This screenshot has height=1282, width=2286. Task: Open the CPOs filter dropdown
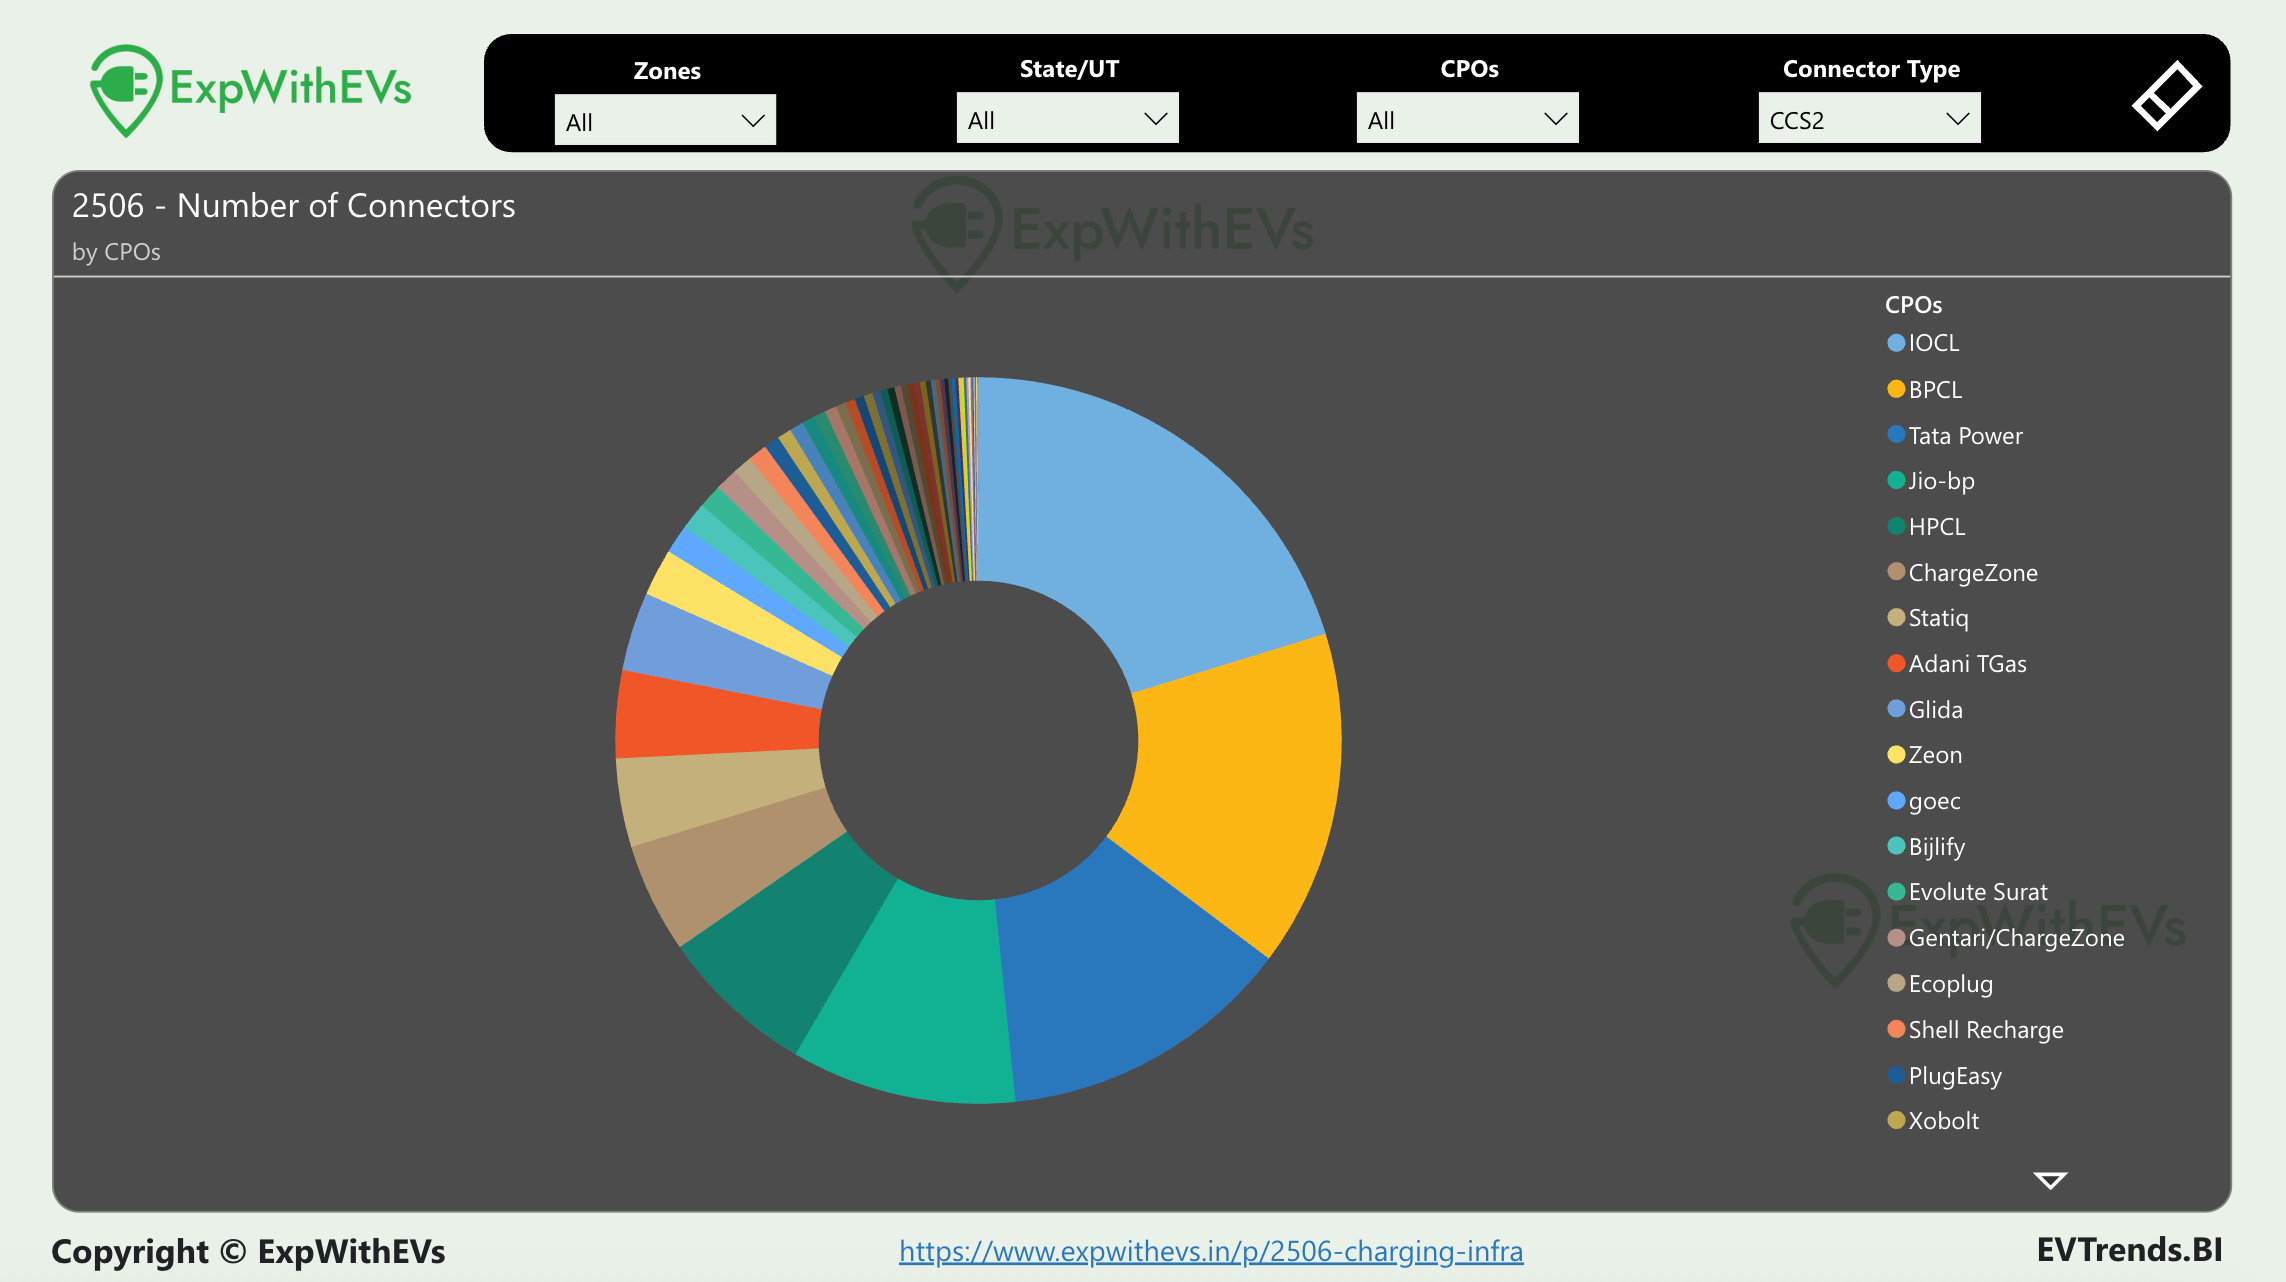coord(1467,119)
